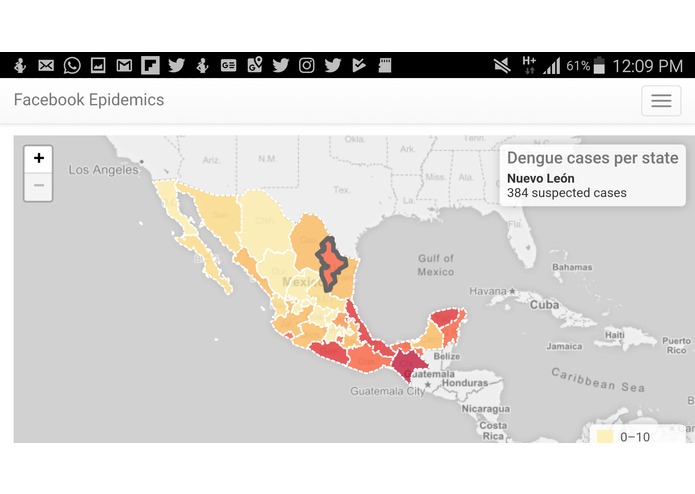Zoom out the map with minus button
The width and height of the screenshot is (695, 494).
(39, 187)
